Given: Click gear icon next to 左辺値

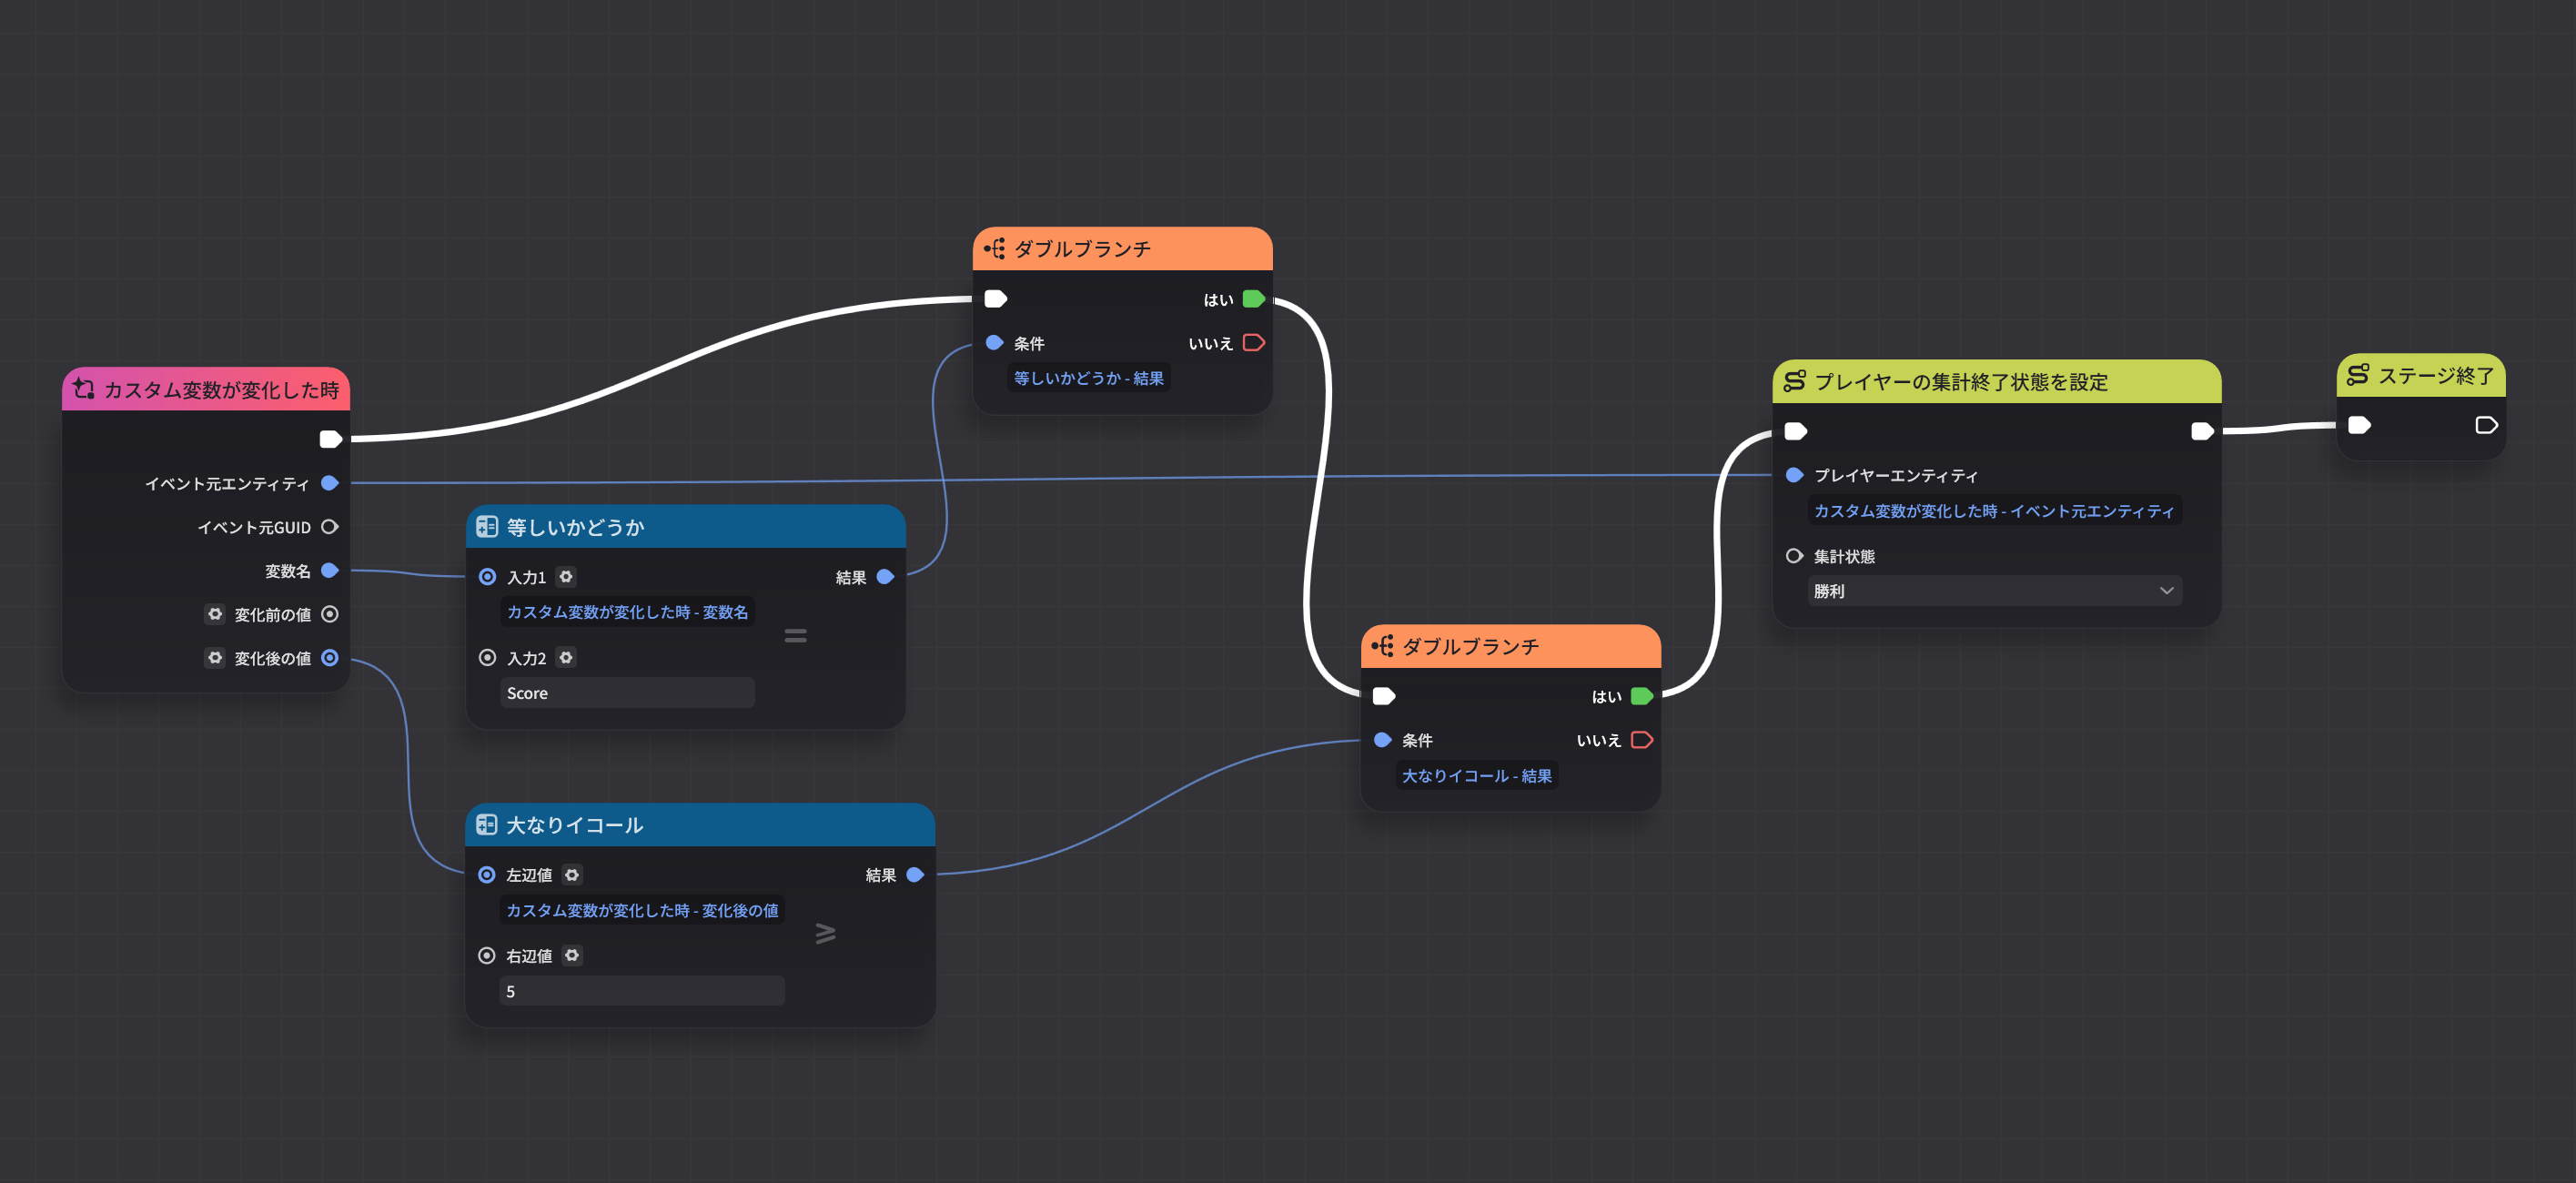Looking at the screenshot, I should click(x=572, y=875).
